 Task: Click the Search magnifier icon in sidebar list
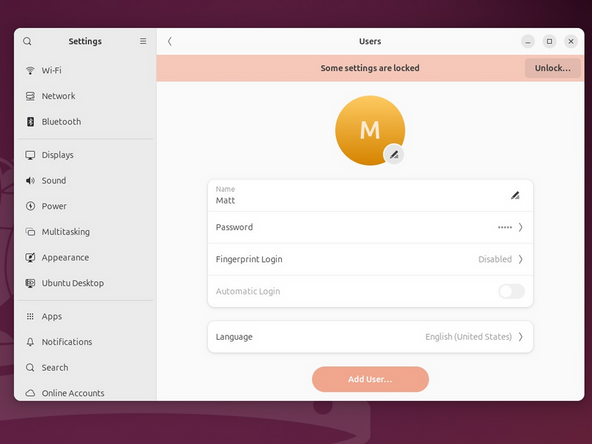(30, 367)
